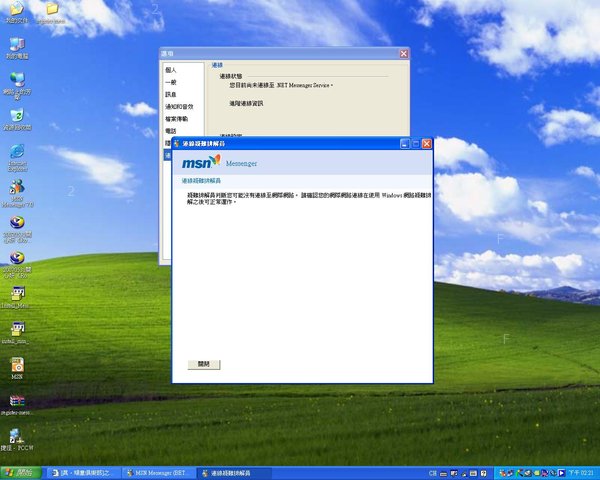
Task: Minimize the connection troubleshooter window
Action: (404, 144)
